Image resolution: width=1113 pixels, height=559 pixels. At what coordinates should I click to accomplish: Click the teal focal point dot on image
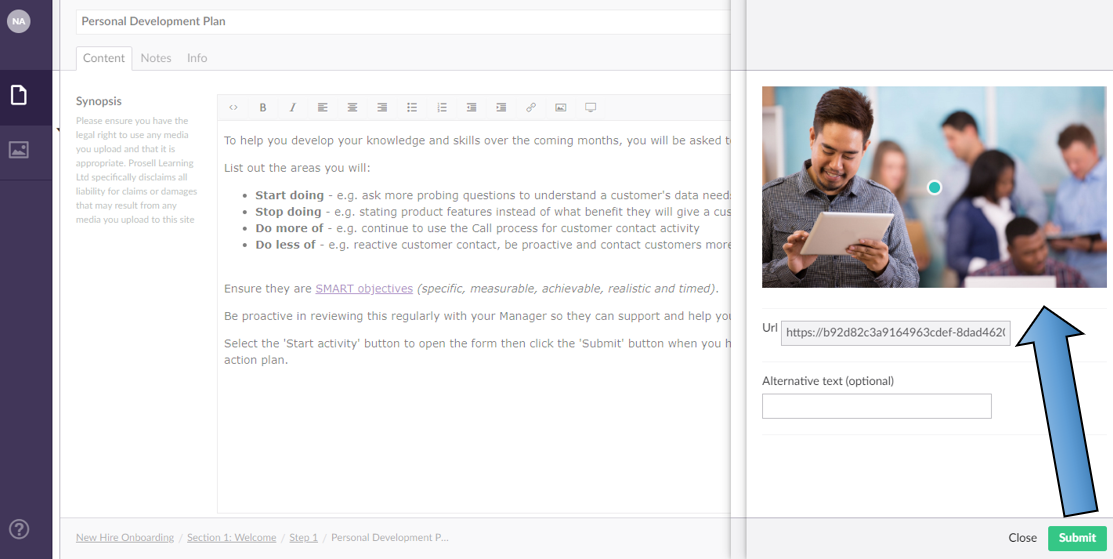click(x=935, y=187)
